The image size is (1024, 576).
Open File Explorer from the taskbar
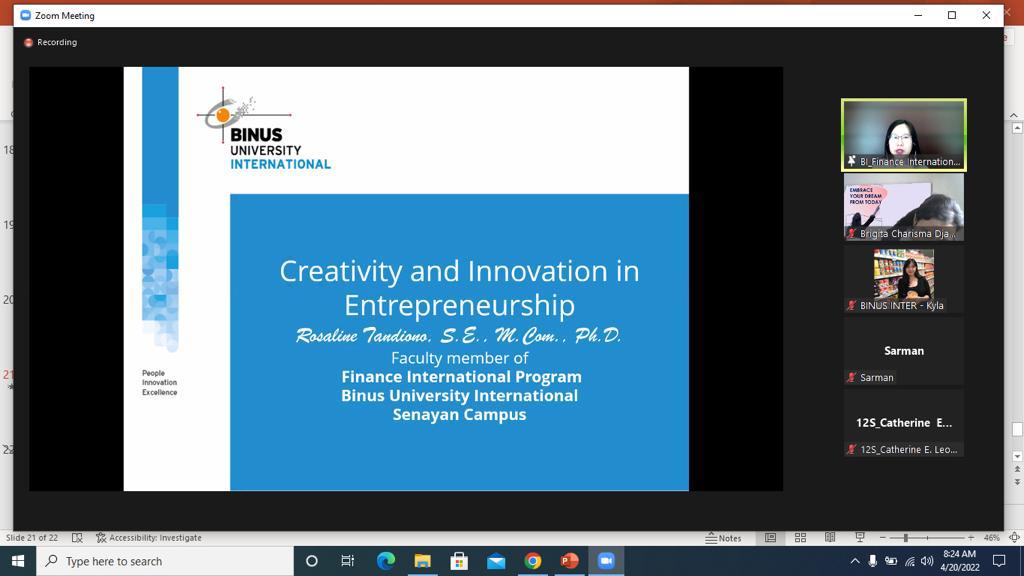423,561
